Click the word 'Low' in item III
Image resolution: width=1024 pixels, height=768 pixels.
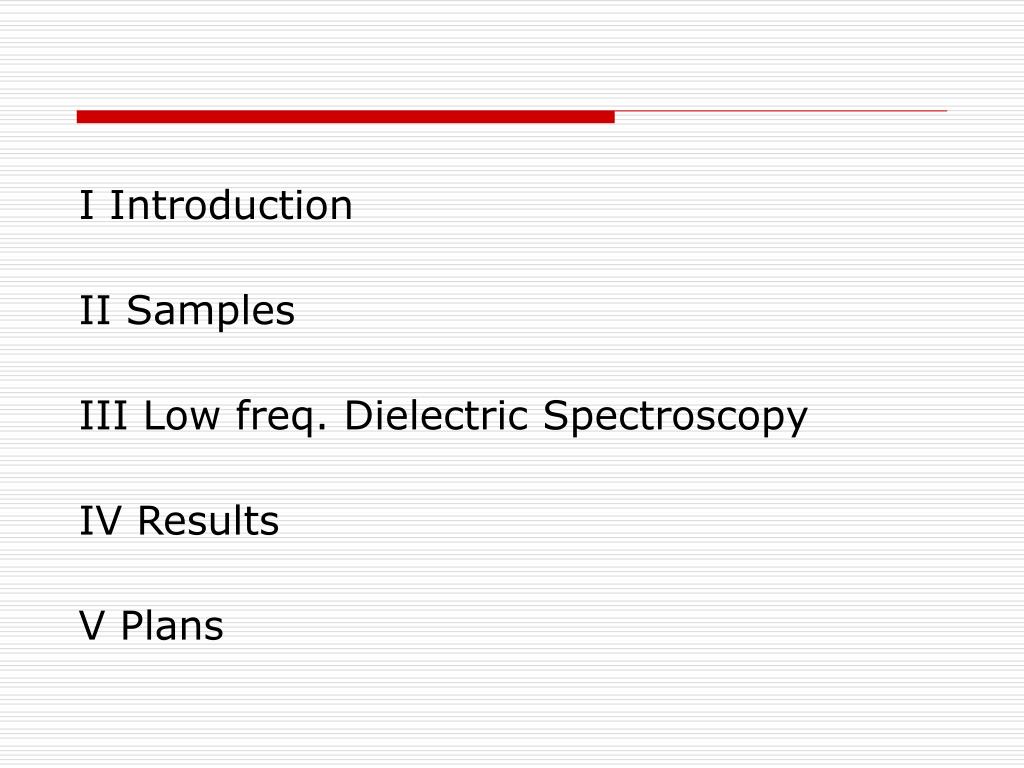182,415
